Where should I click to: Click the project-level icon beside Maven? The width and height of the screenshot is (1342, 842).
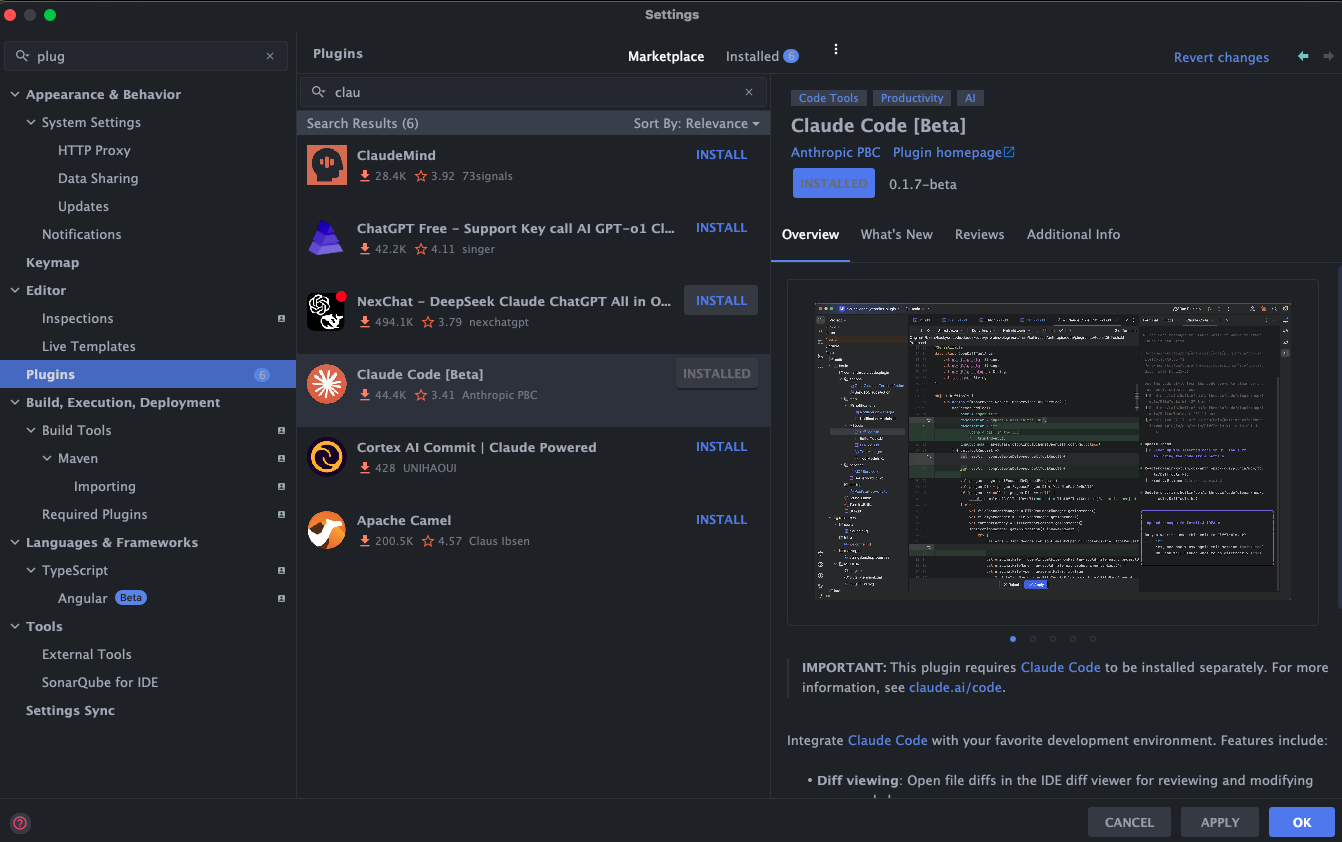click(281, 459)
